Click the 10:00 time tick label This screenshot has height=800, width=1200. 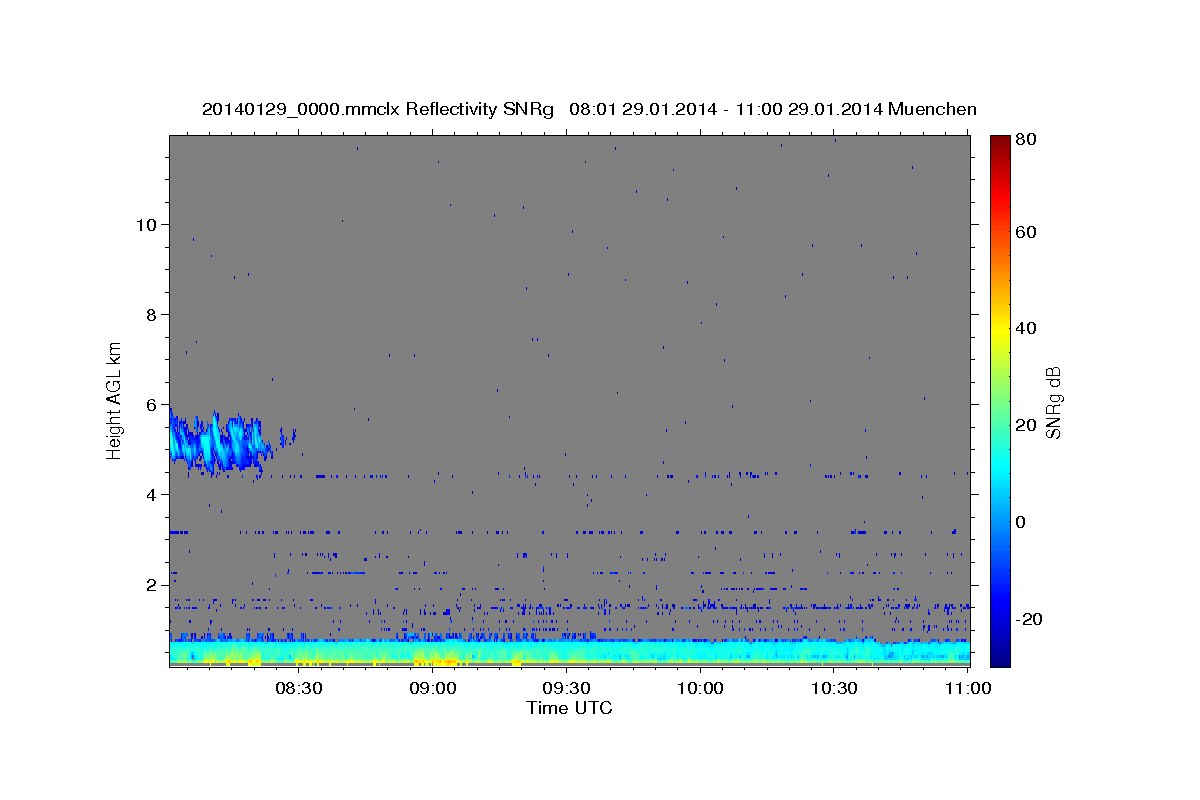click(x=700, y=689)
